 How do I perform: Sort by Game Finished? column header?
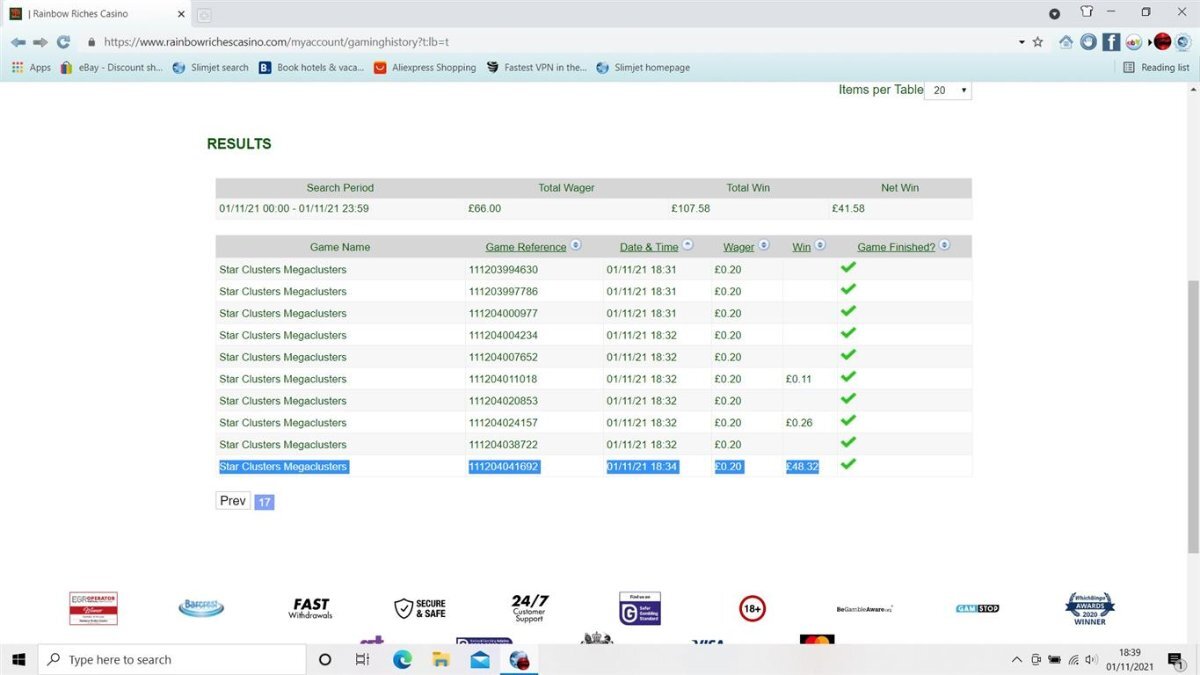(x=896, y=247)
